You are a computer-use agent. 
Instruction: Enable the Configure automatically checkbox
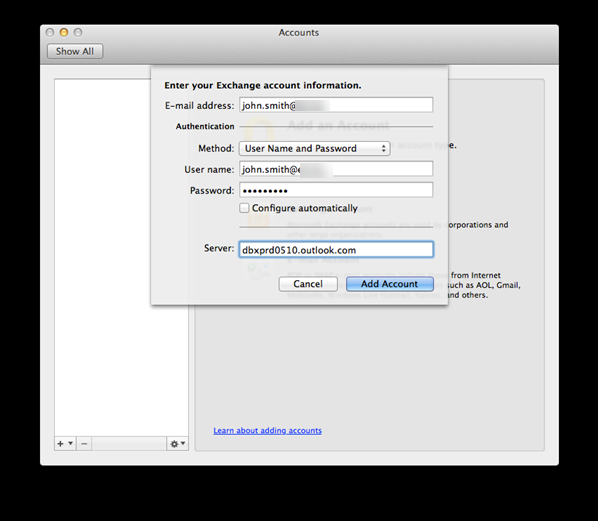(x=244, y=208)
